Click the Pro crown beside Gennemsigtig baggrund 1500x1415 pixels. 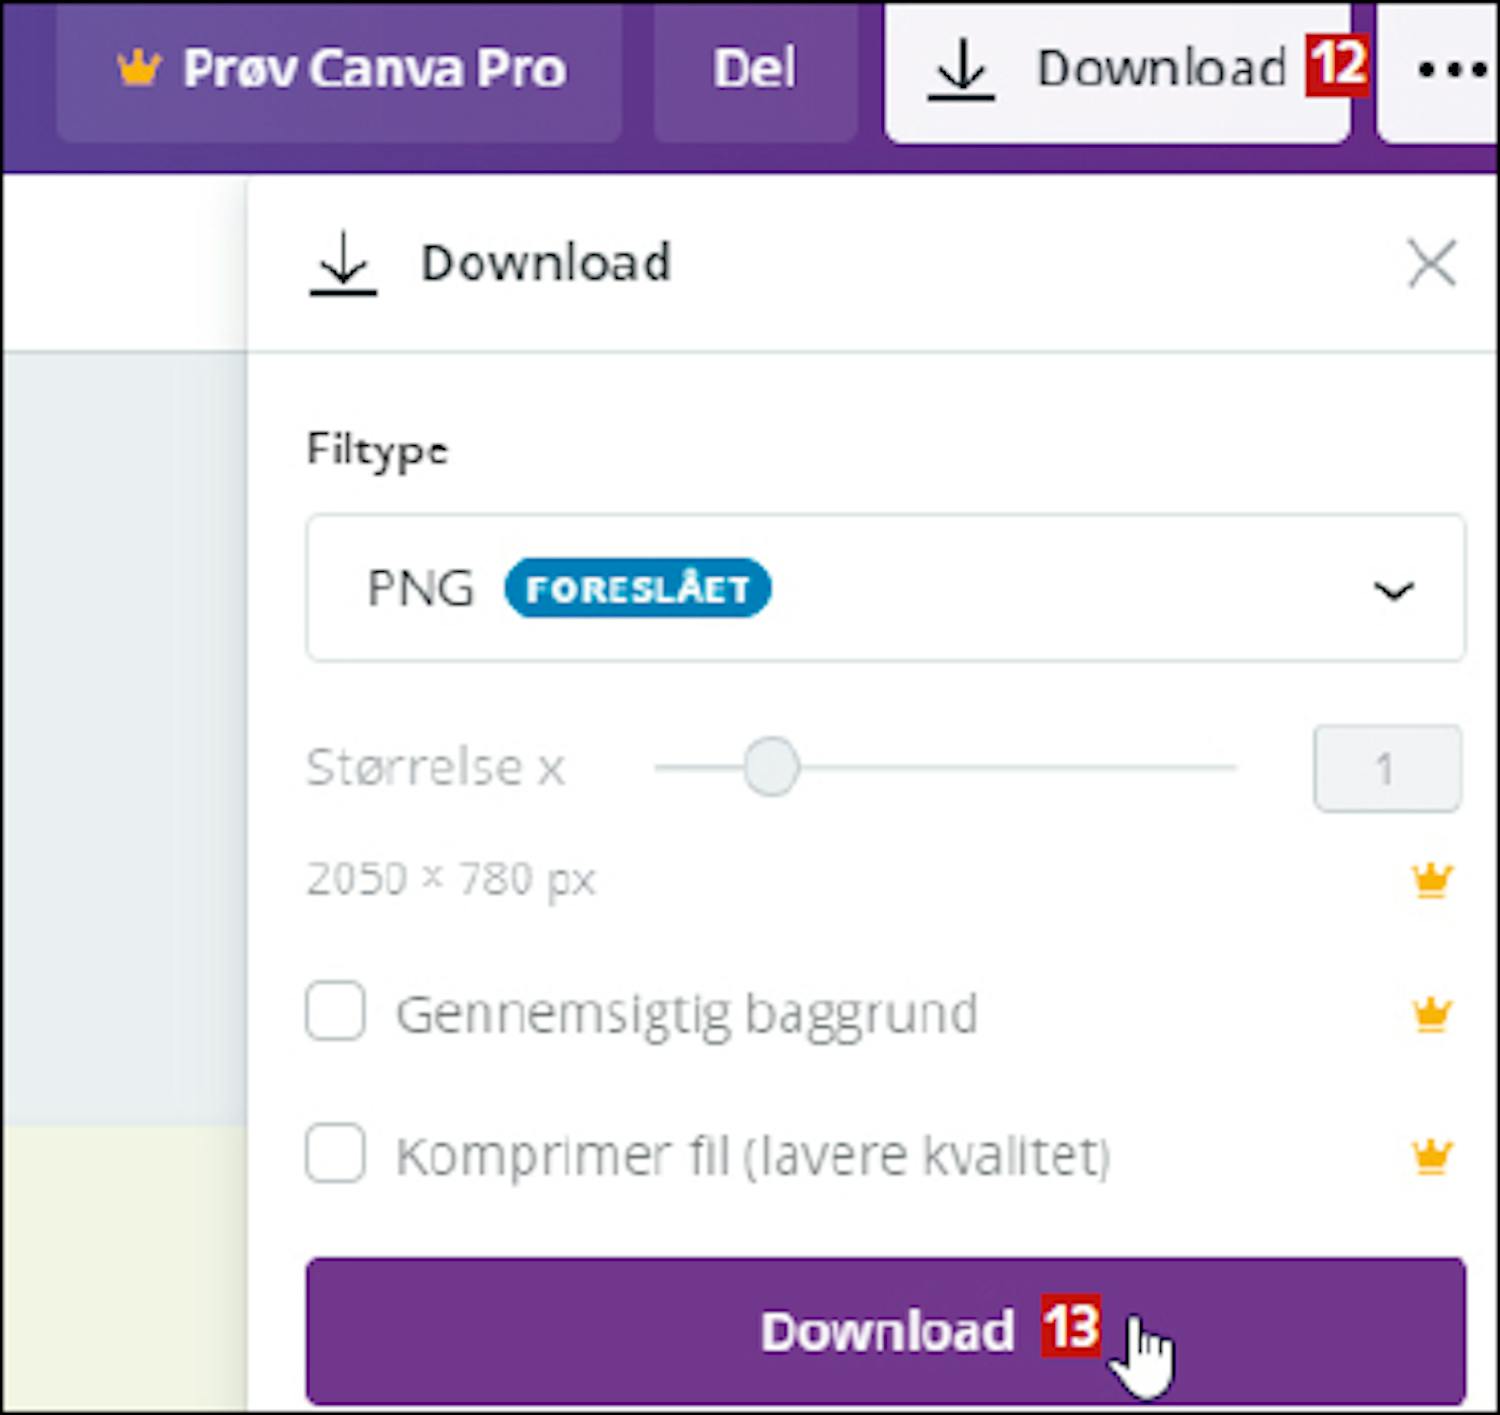(x=1431, y=1014)
